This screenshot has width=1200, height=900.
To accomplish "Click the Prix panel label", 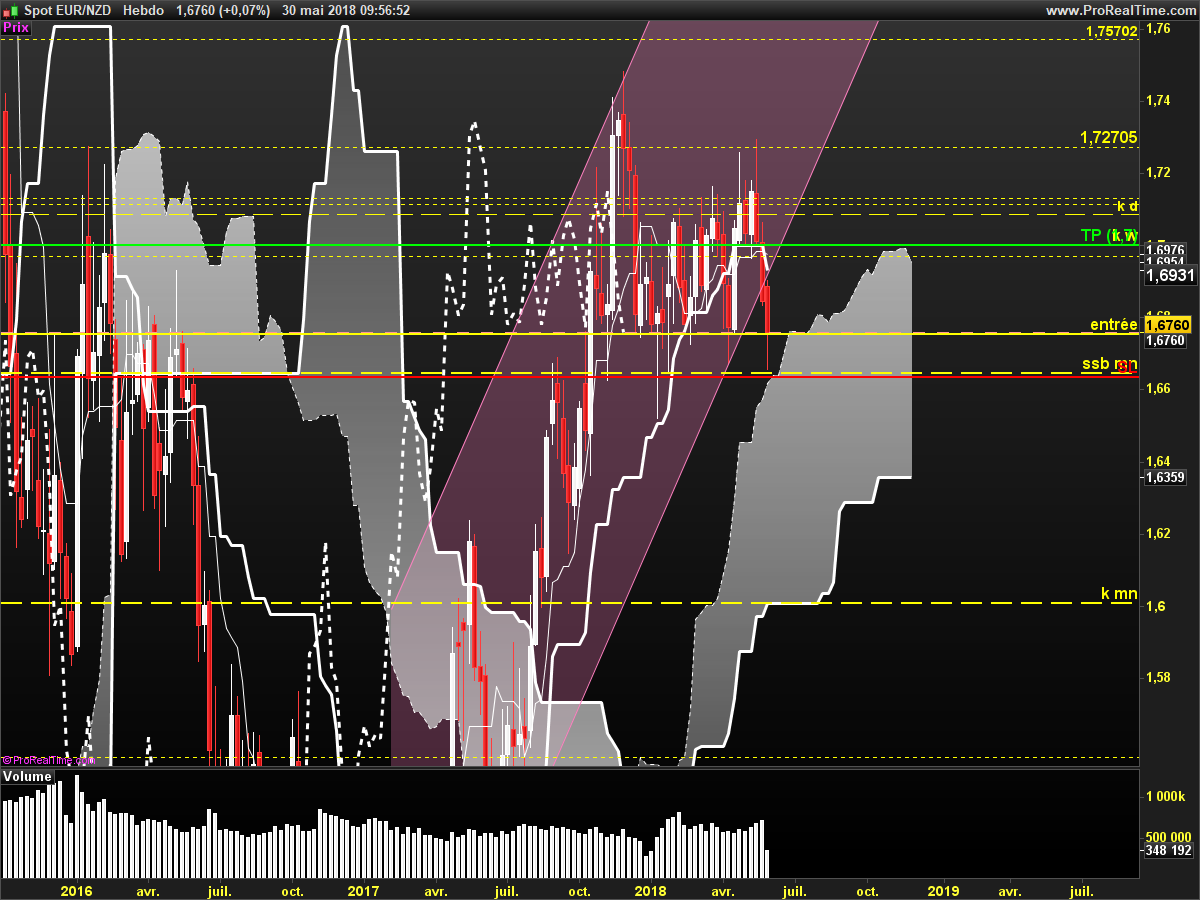I will pos(16,28).
